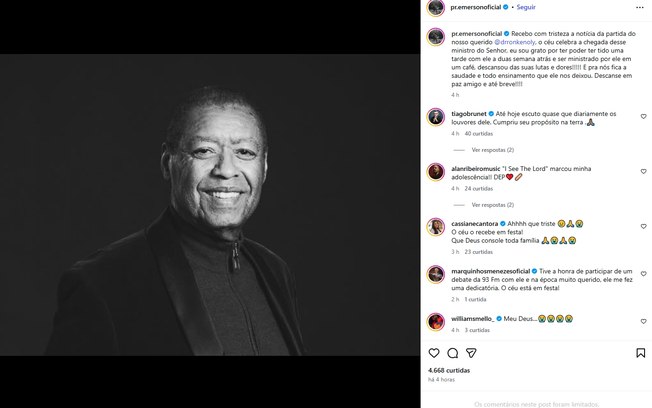Click cassianecantora's profile avatar

[436, 227]
